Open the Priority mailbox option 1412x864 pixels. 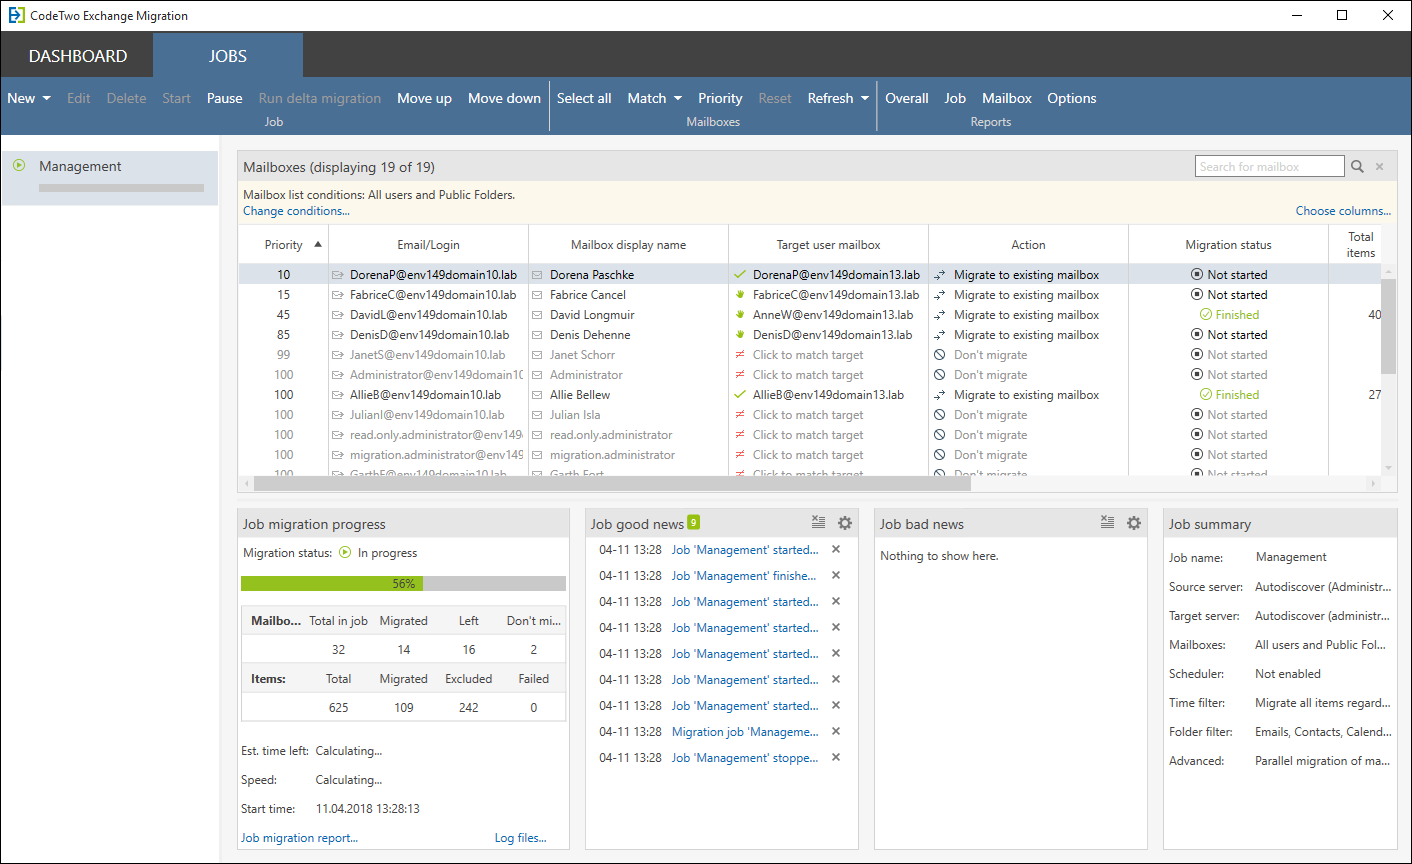click(720, 98)
